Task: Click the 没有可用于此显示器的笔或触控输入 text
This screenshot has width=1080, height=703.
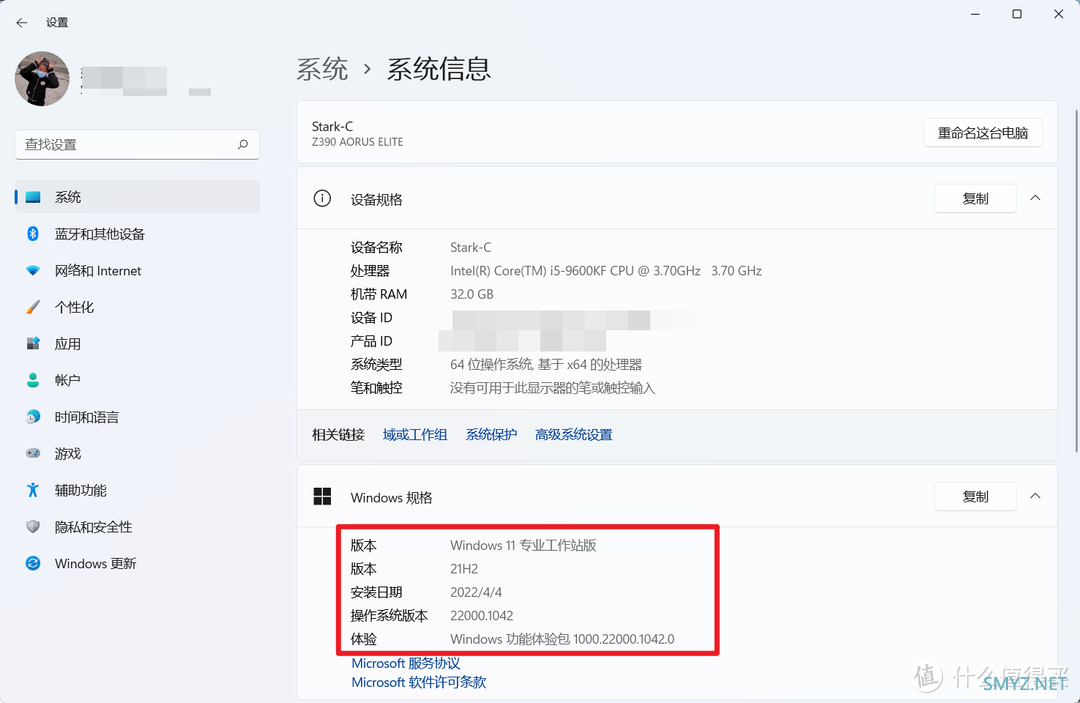Action: pos(552,388)
